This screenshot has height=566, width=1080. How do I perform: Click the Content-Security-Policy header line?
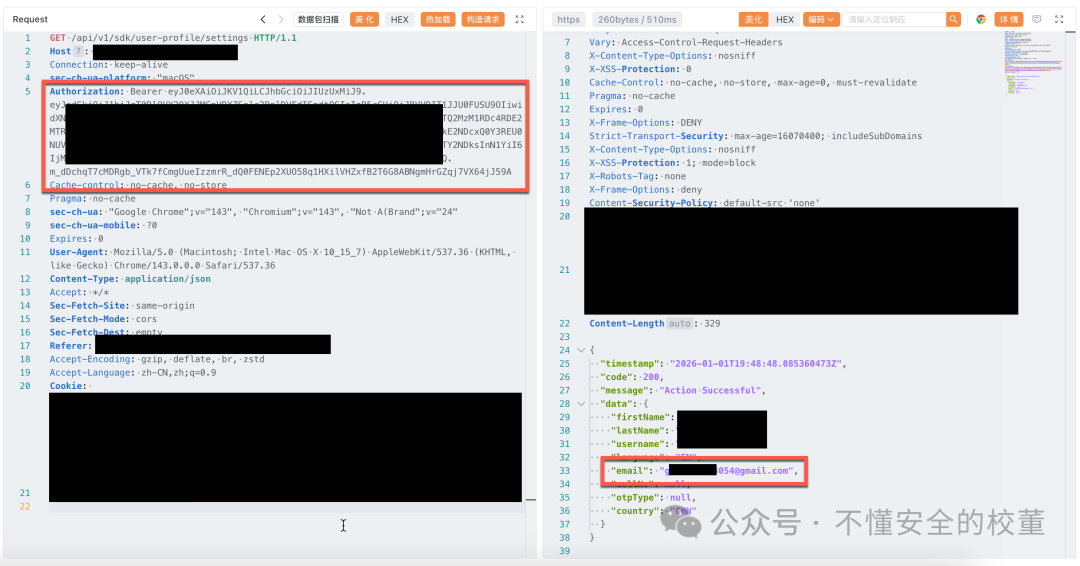click(704, 203)
